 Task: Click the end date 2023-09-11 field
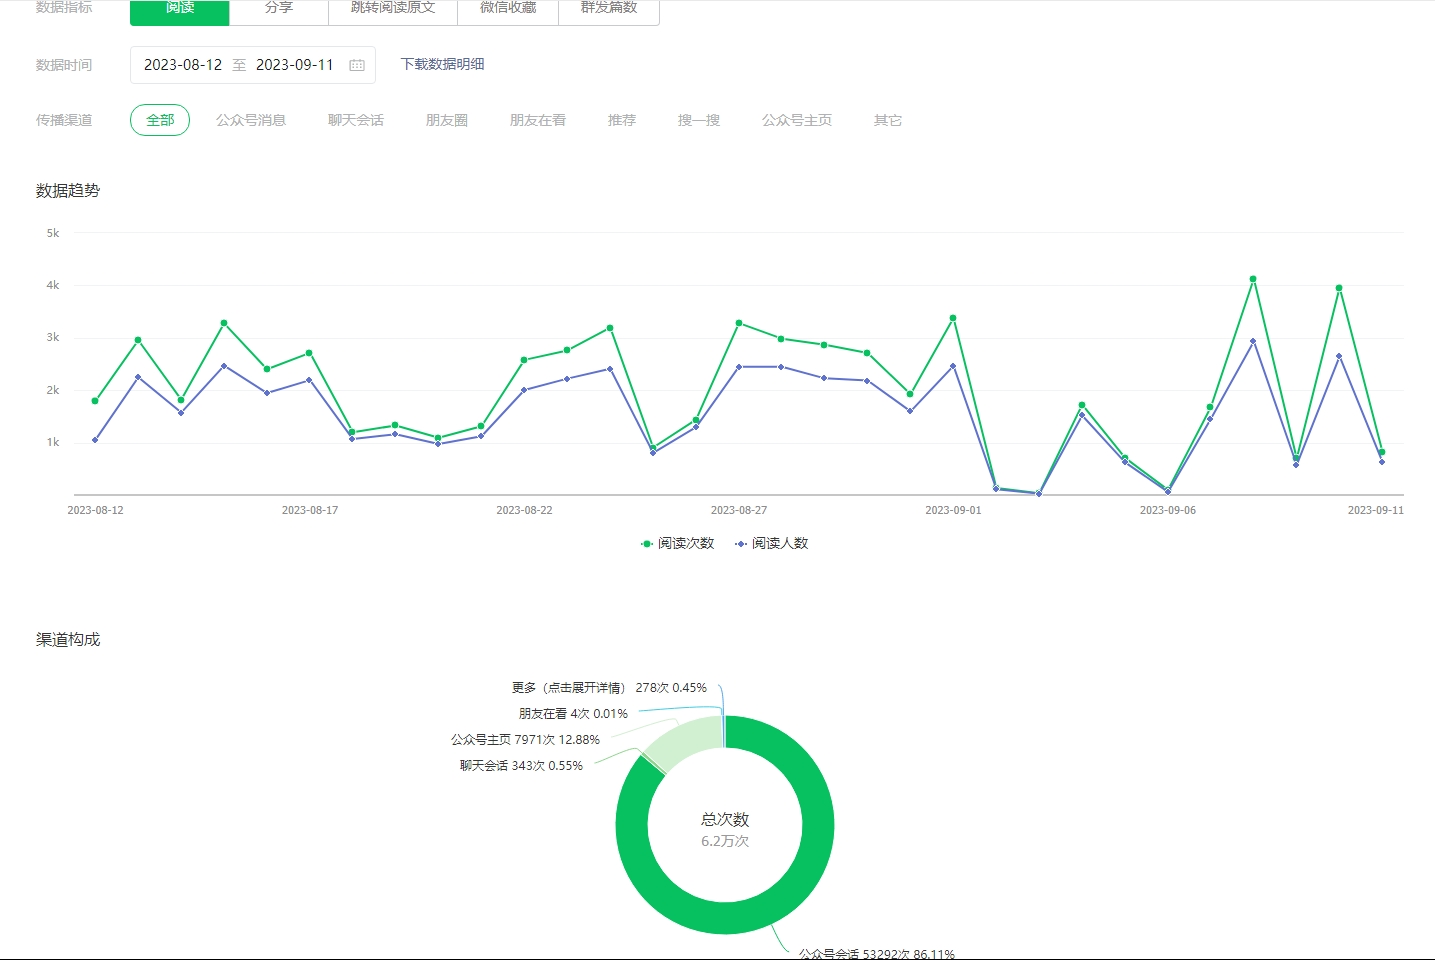click(295, 65)
